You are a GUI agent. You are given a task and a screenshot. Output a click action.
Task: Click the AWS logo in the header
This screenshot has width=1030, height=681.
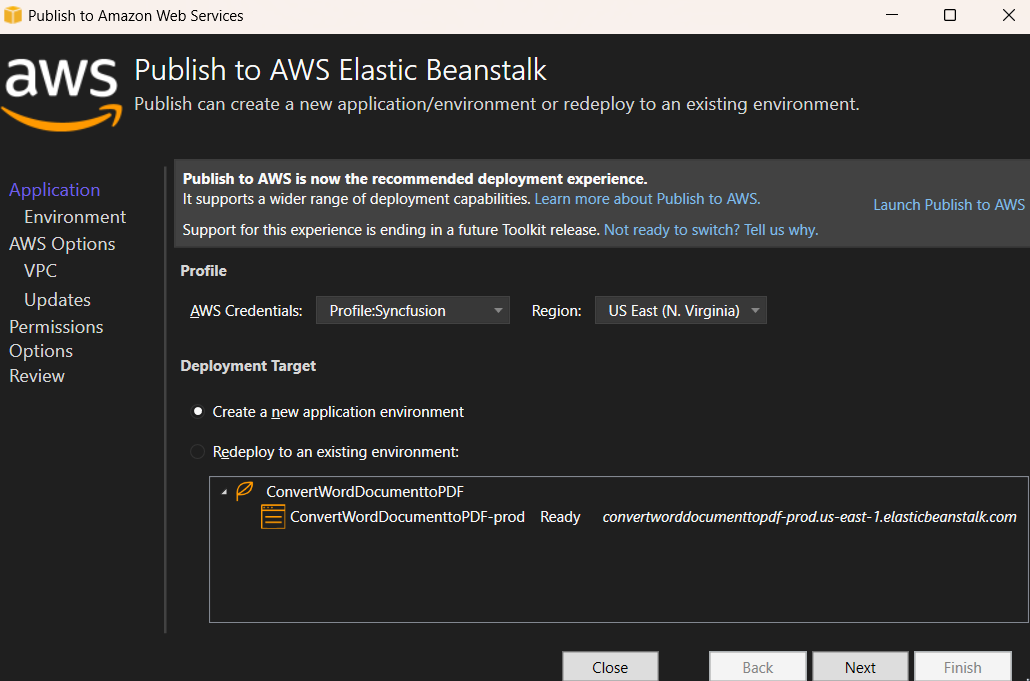click(x=62, y=94)
